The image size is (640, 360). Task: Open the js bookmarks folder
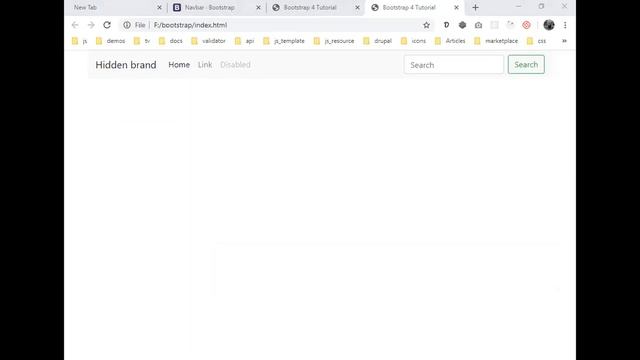tap(80, 41)
